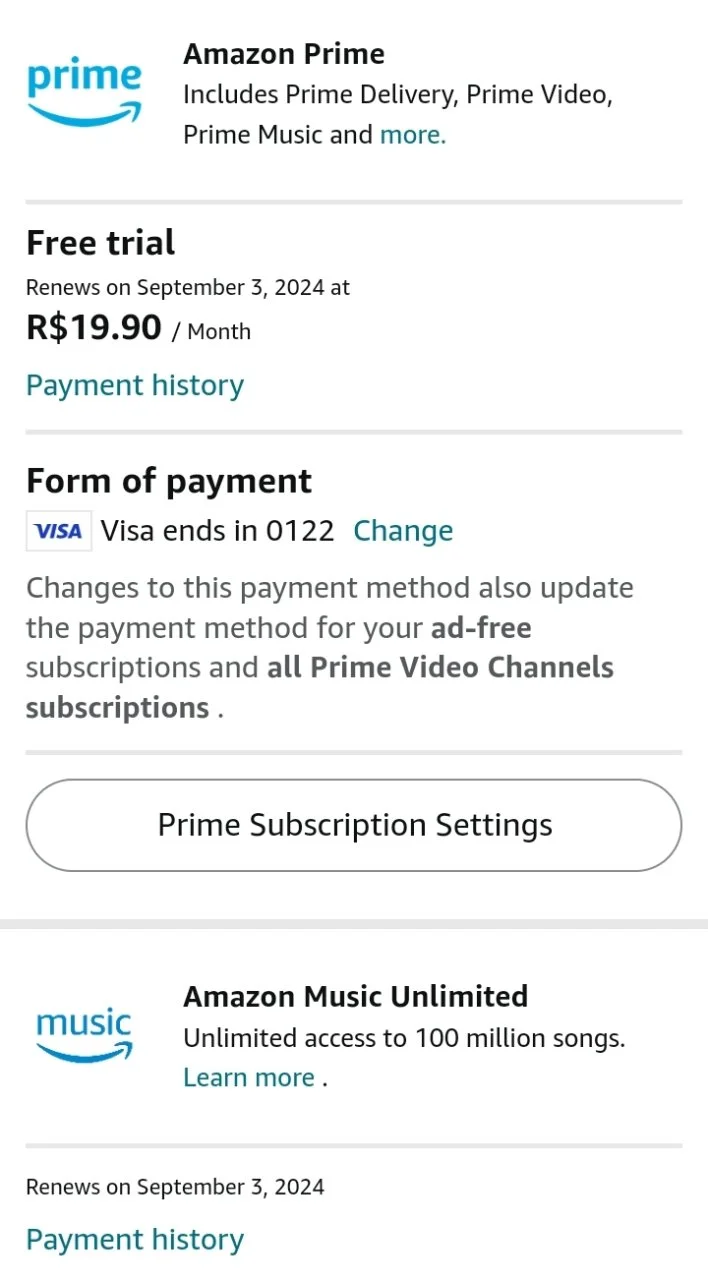
Task: Tap the Amazon Prime logo icon
Action: 84,93
